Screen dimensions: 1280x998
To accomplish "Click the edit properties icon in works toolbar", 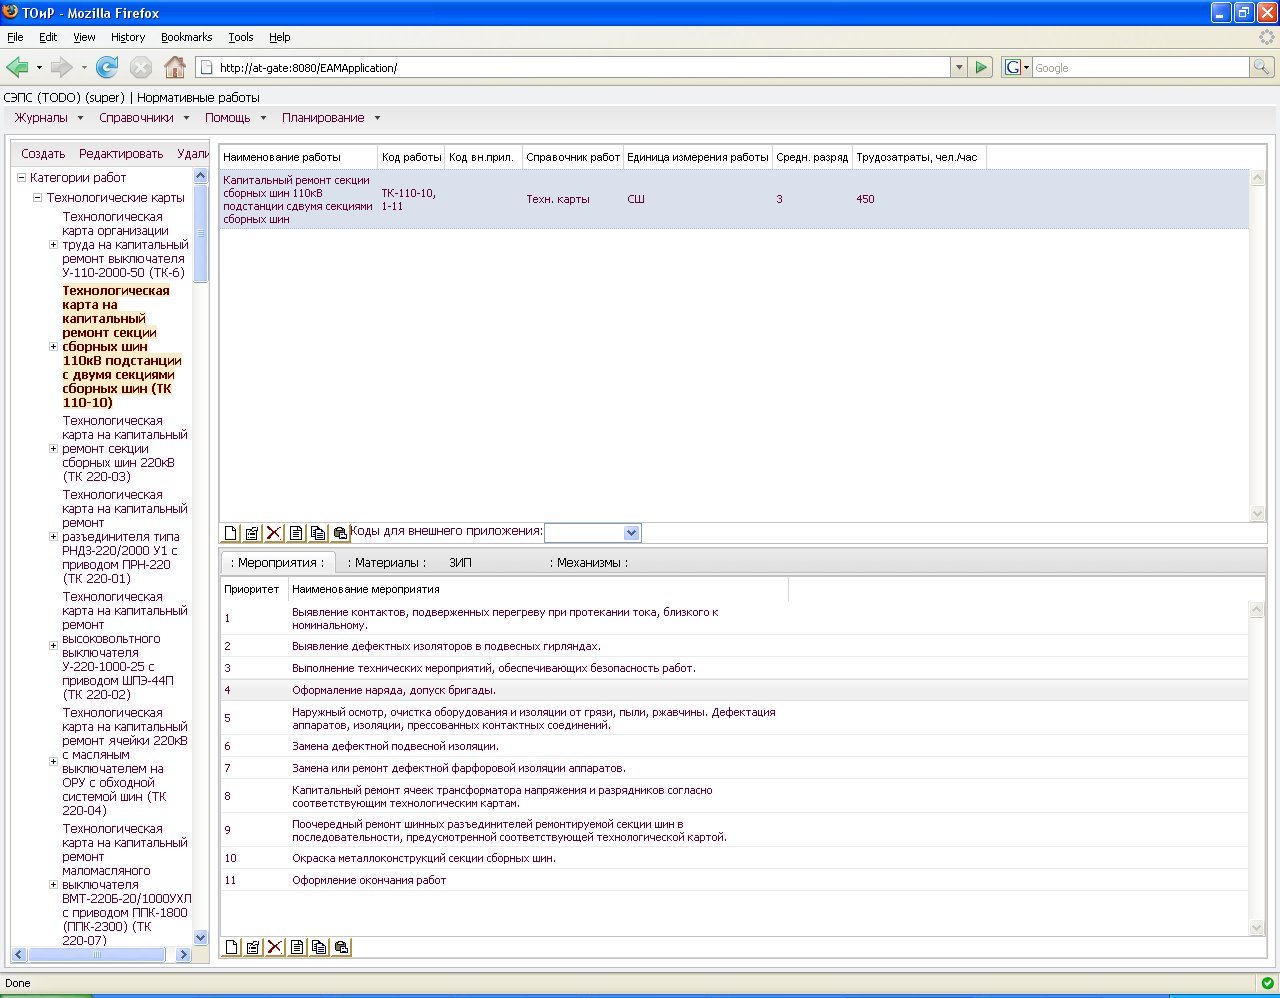I will (x=253, y=533).
